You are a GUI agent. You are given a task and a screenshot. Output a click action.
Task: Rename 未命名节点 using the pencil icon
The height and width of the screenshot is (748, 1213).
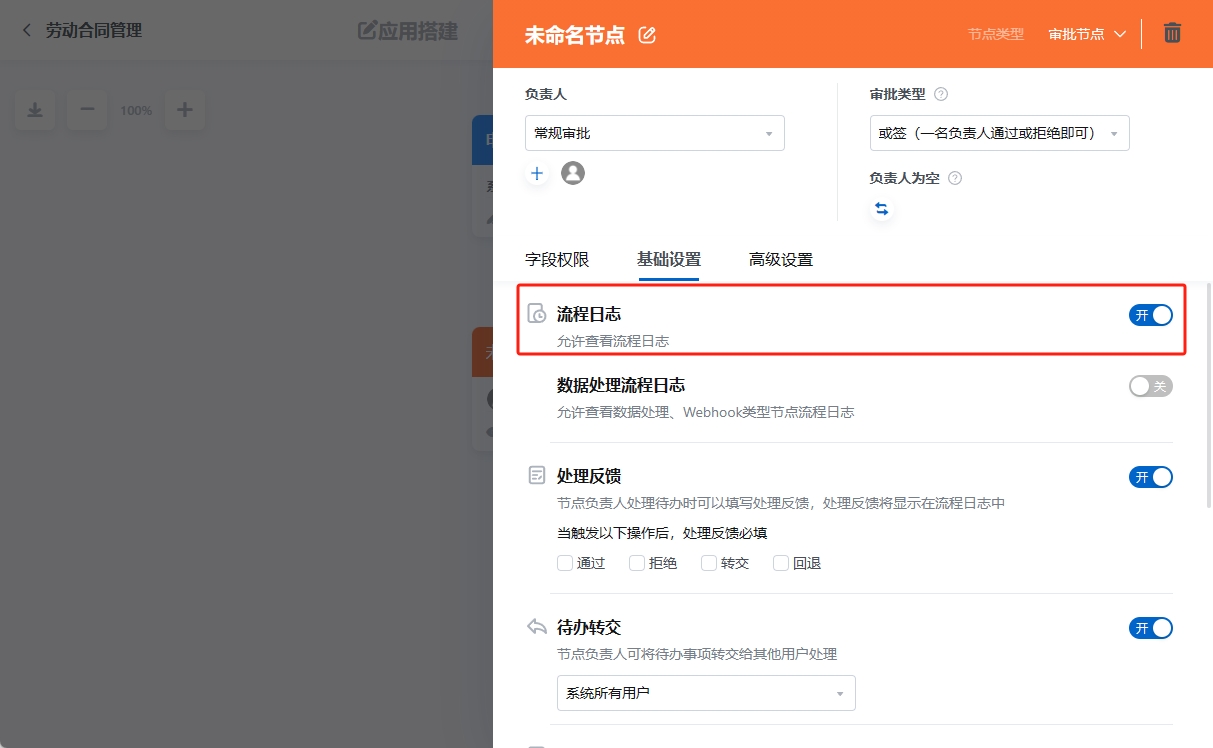646,33
